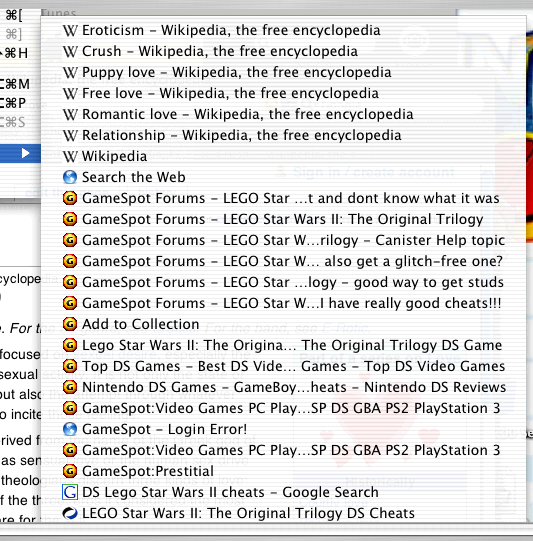Open Crush – Wikipedia history entry
This screenshot has height=541, width=533.
(x=284, y=51)
